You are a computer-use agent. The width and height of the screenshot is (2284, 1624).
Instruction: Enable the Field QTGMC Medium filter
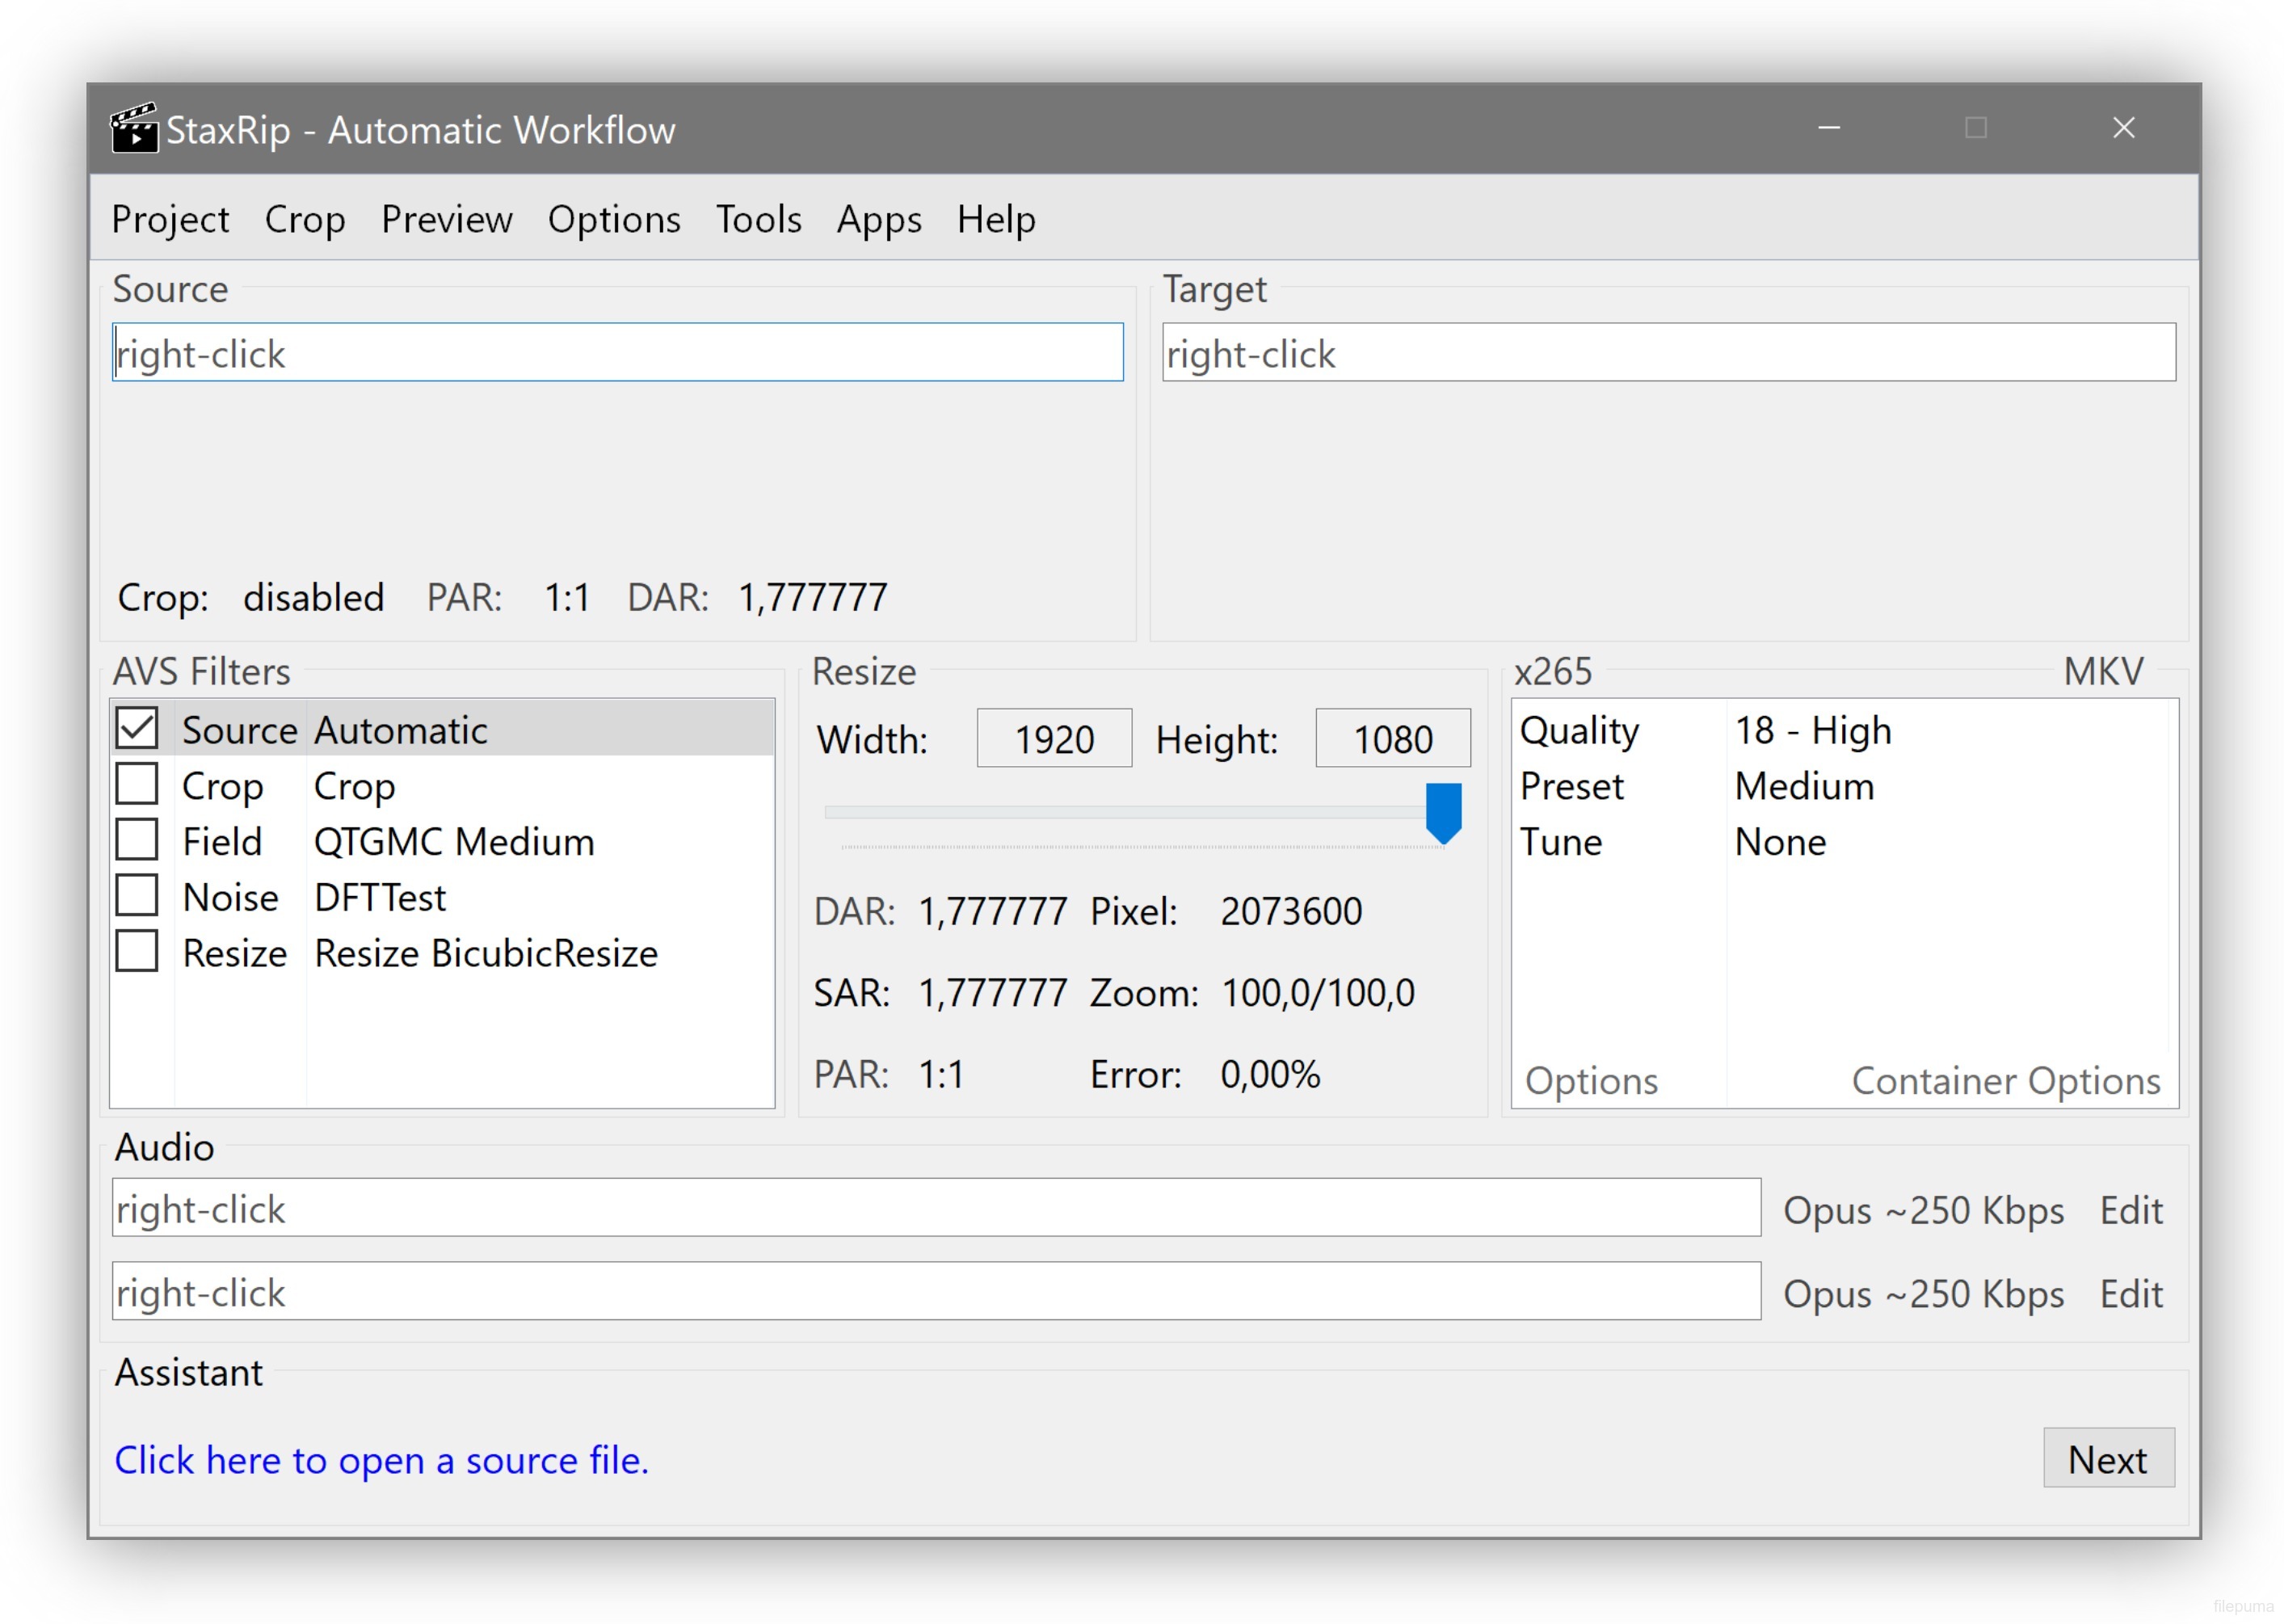[x=138, y=840]
